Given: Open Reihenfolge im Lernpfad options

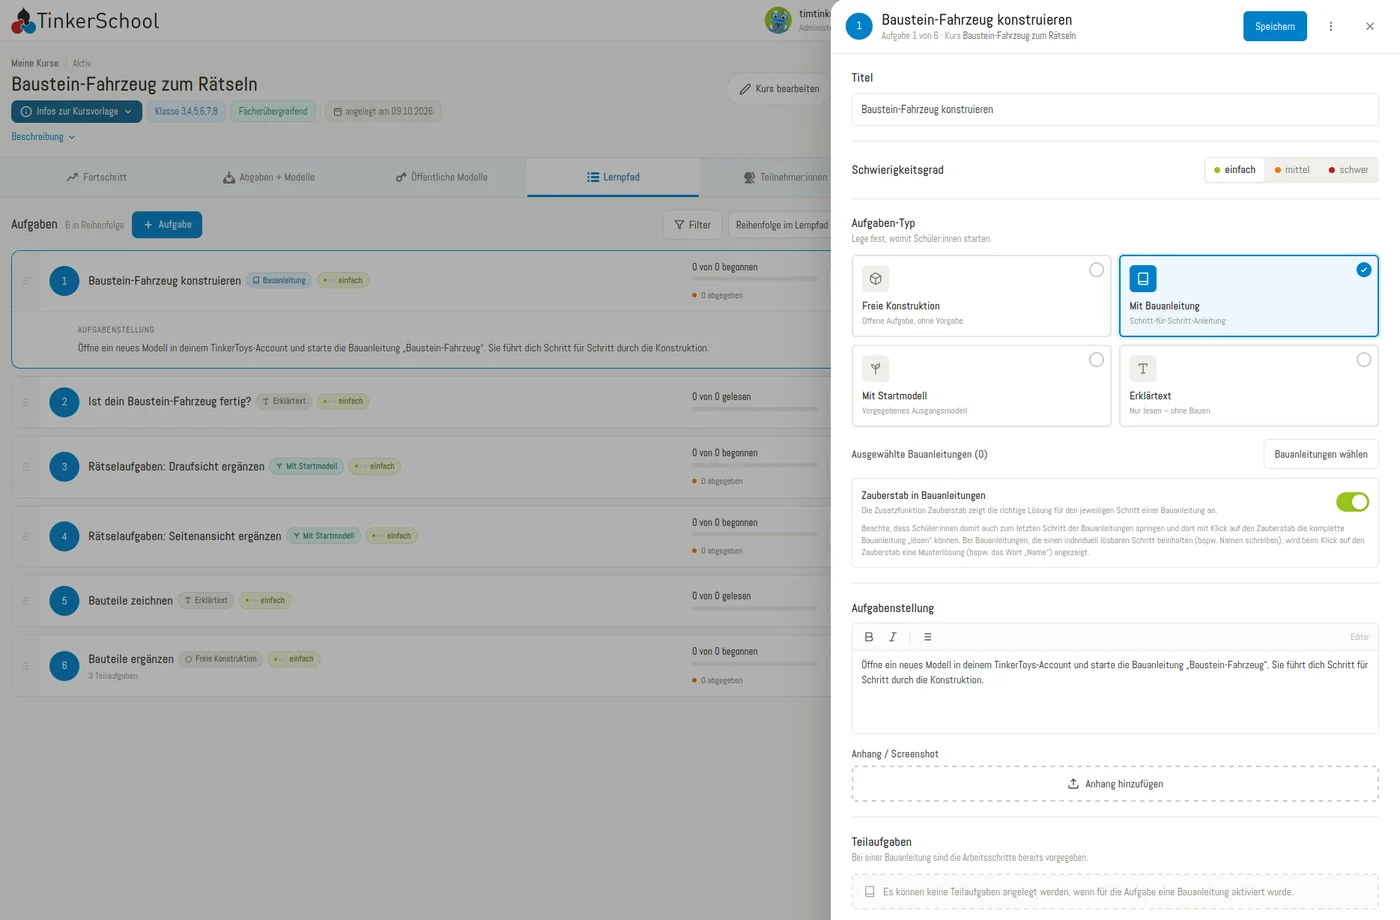Looking at the screenshot, I should 781,225.
